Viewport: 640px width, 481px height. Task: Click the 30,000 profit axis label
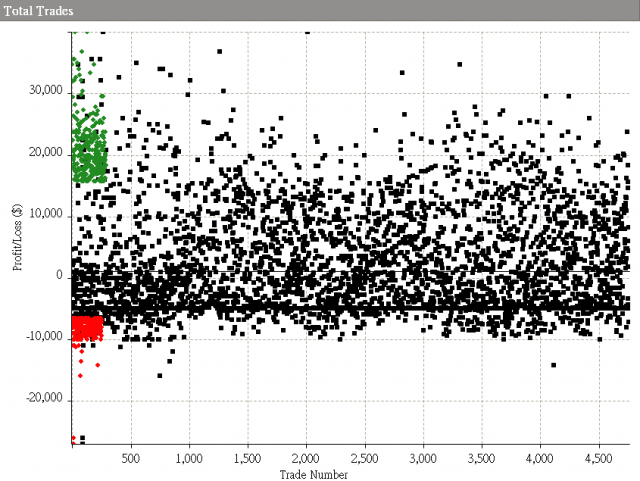tap(46, 90)
